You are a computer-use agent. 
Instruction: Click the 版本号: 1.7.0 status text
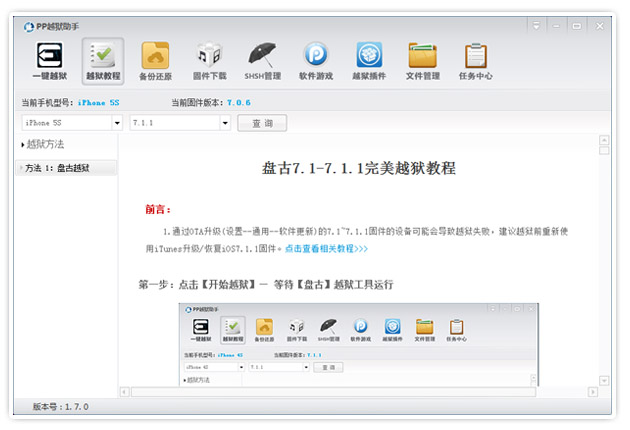tap(61, 407)
